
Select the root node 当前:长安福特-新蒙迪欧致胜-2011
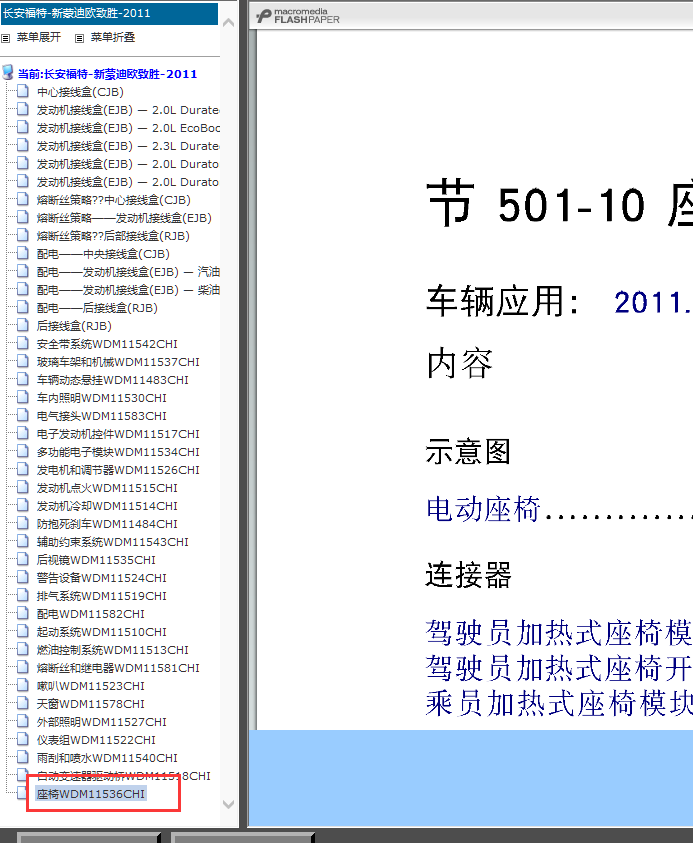(108, 74)
